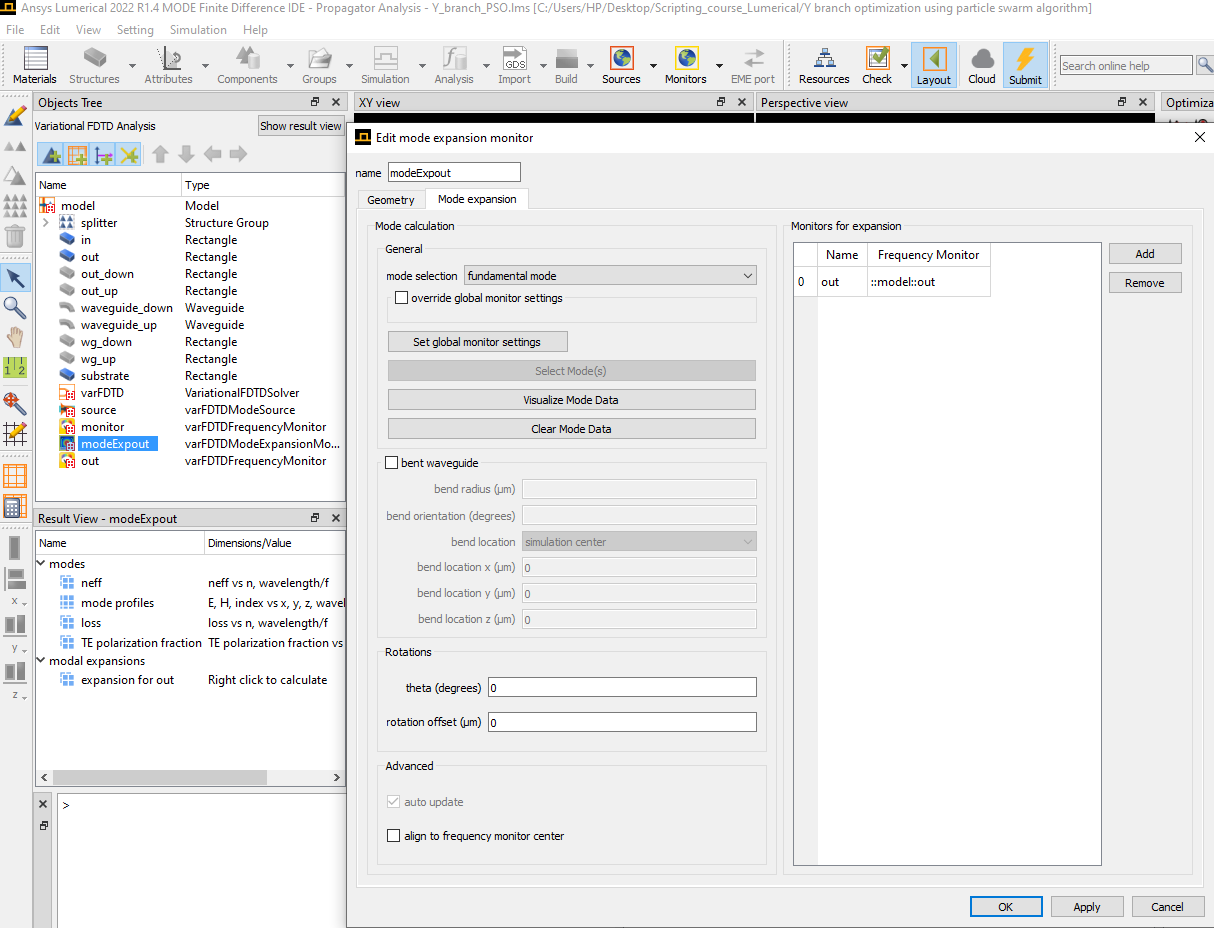Expand the splitter structure group
Screen dimensions: 1214x928
click(45, 223)
